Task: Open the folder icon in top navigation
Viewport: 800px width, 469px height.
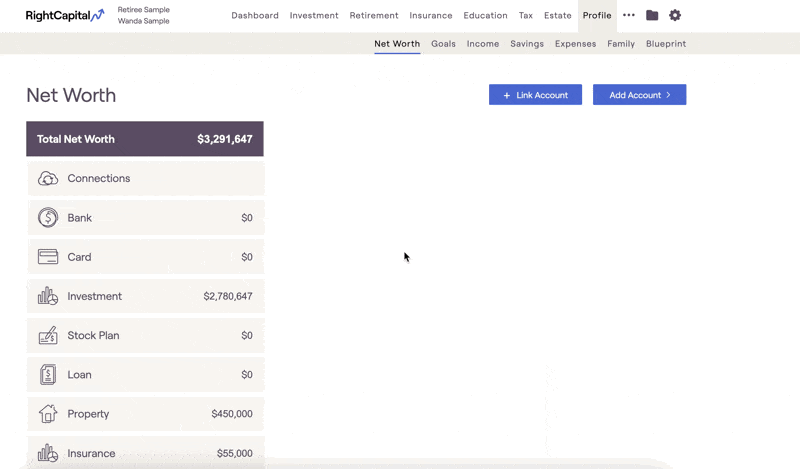Action: 652,15
